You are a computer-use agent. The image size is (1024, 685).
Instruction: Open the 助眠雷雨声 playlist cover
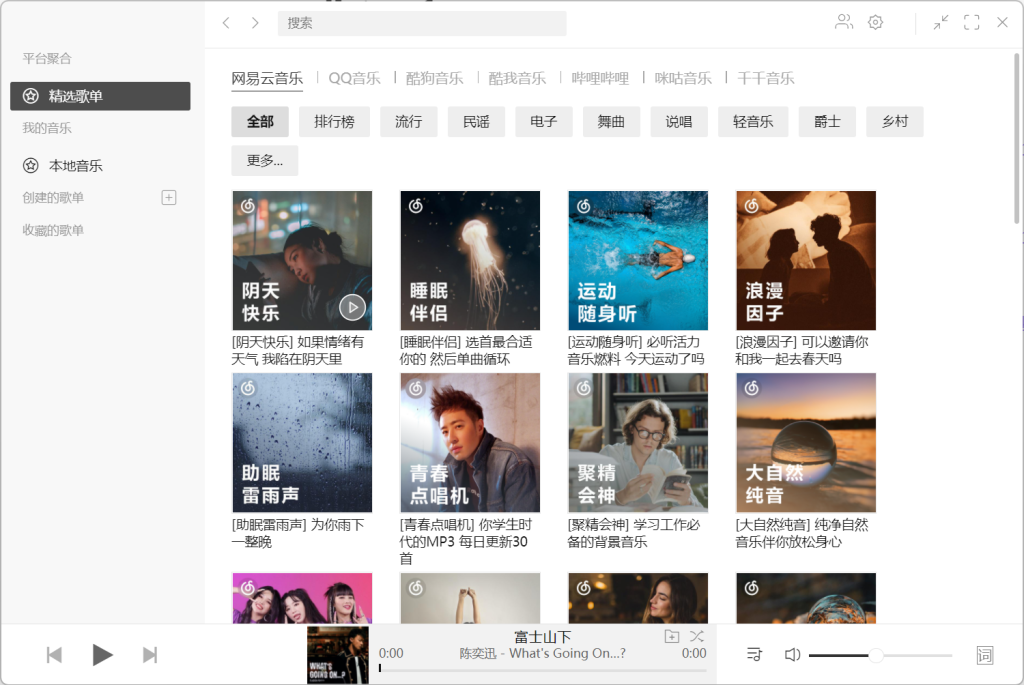pyautogui.click(x=302, y=443)
